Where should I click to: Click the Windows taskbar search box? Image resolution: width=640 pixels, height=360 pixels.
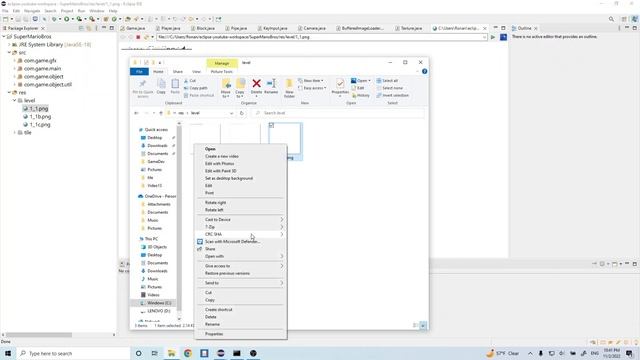pyautogui.click(x=73, y=353)
